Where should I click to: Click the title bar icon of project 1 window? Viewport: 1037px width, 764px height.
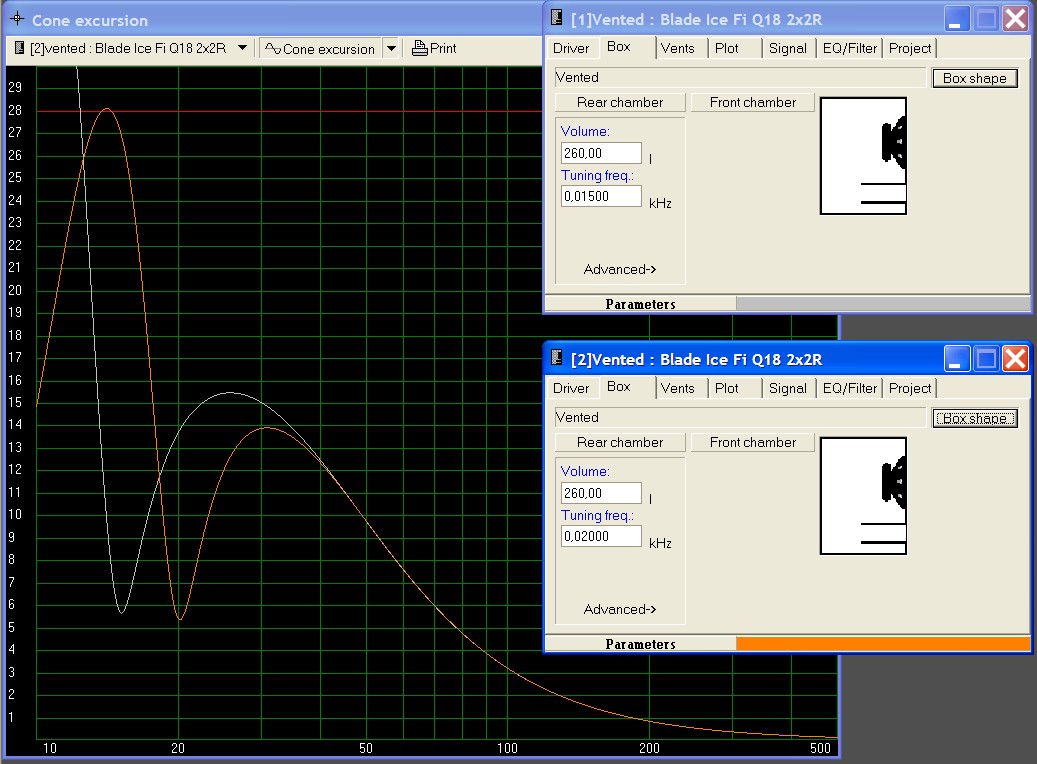(x=558, y=18)
